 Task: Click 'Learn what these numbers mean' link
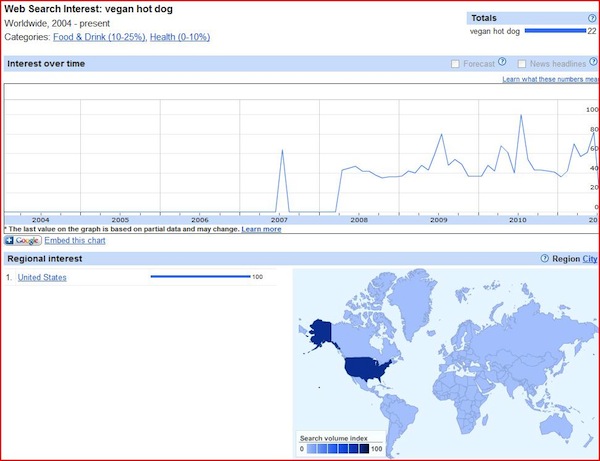(550, 78)
